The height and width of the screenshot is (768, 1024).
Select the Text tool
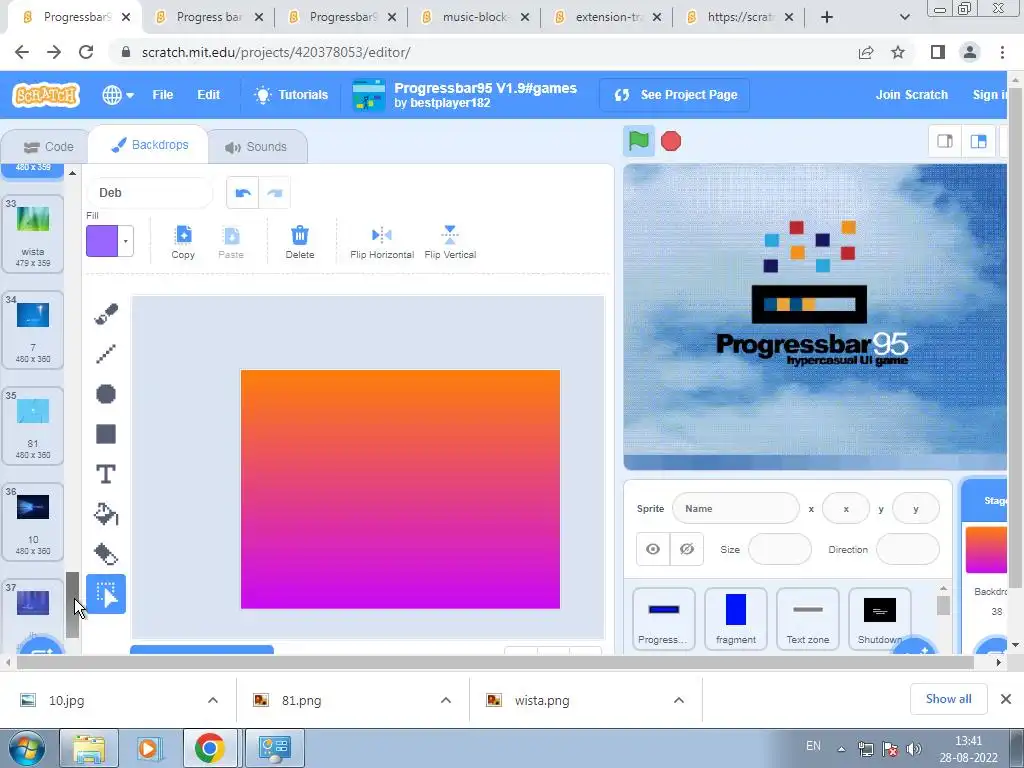pos(106,474)
